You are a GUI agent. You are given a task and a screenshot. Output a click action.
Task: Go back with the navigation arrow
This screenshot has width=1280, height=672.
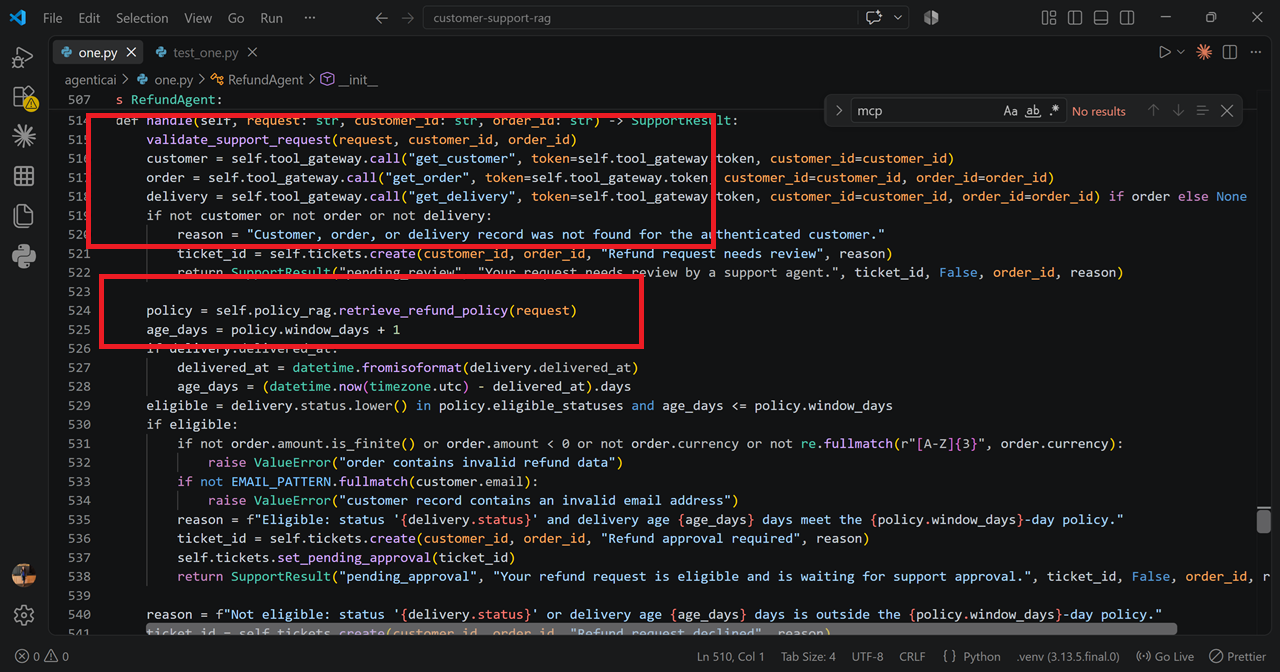coord(381,18)
